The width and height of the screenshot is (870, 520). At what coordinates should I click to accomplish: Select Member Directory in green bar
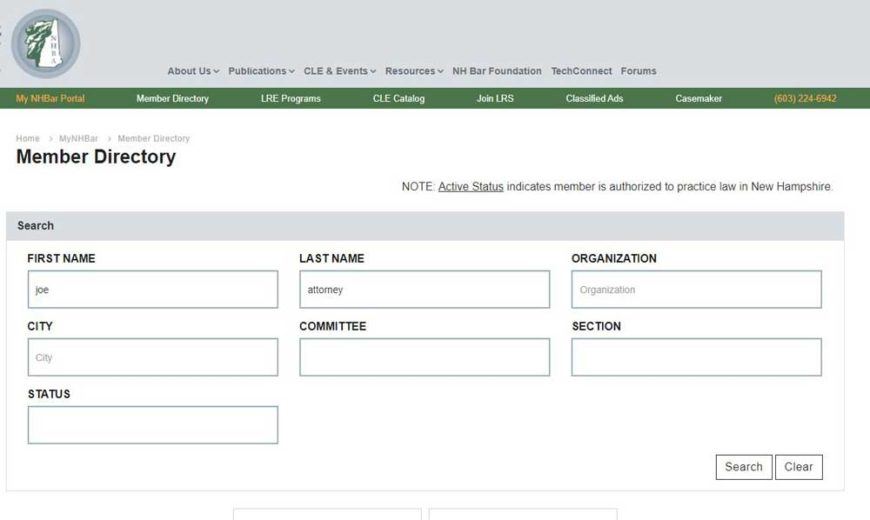pyautogui.click(x=172, y=99)
